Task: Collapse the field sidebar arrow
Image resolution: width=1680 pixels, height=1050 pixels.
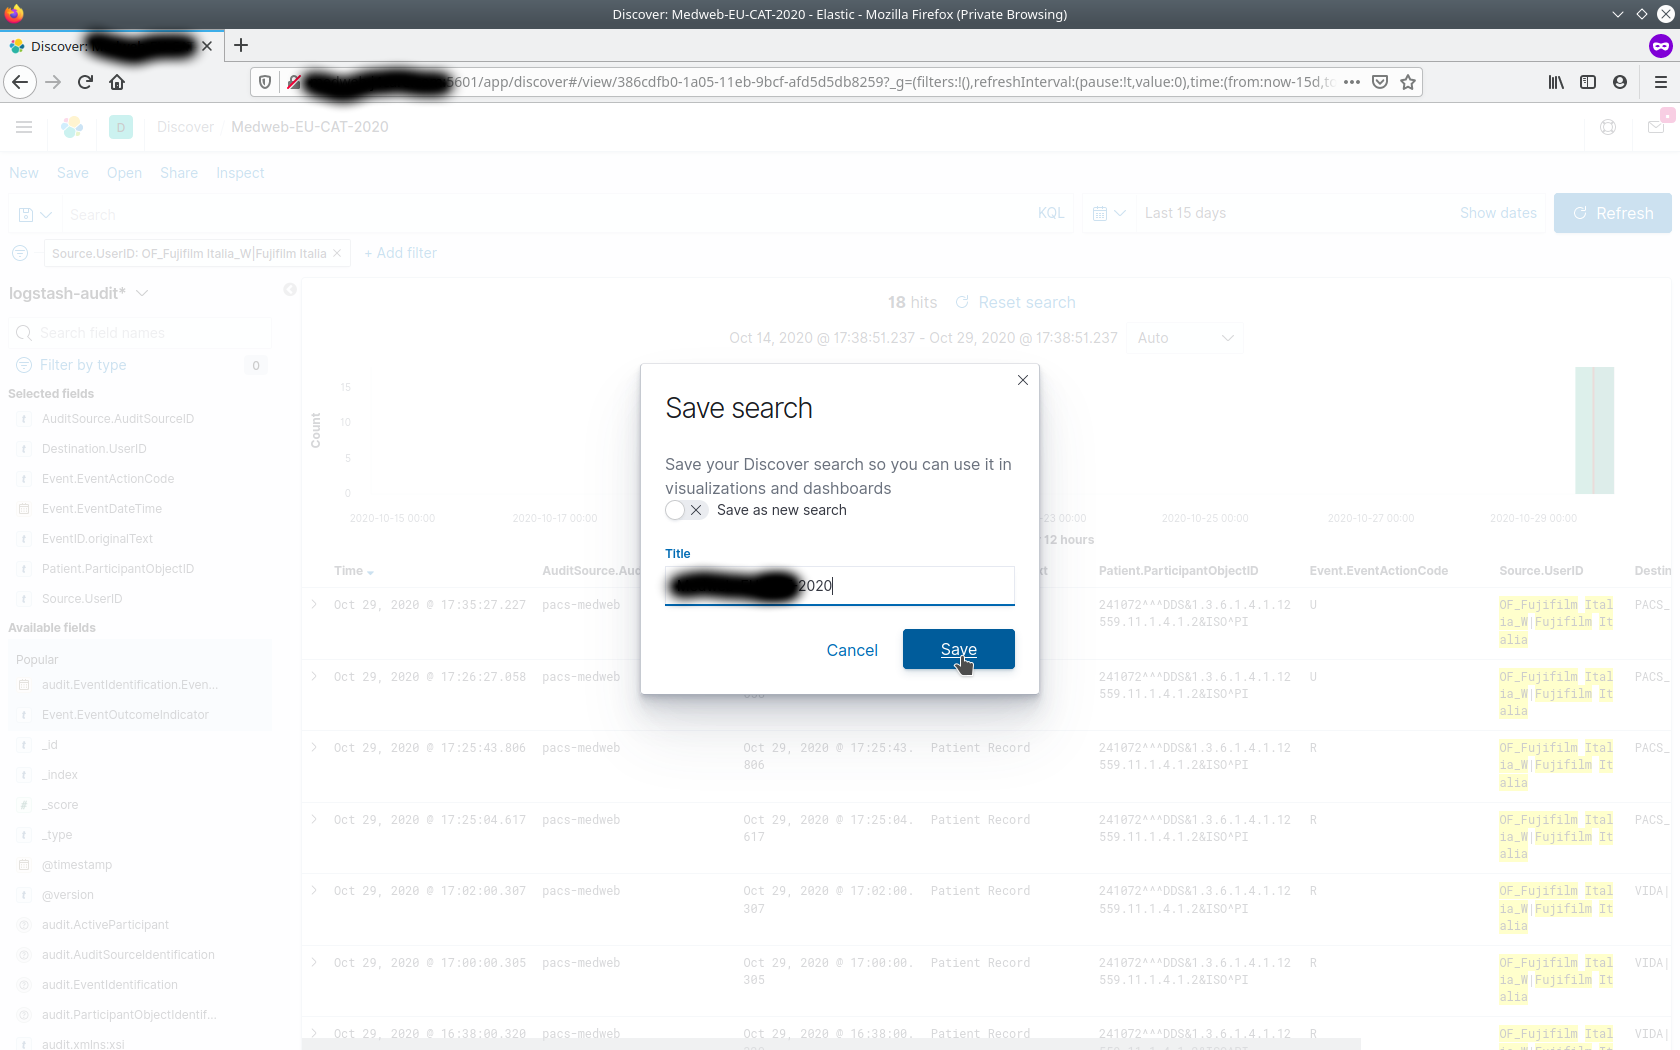Action: tap(290, 289)
